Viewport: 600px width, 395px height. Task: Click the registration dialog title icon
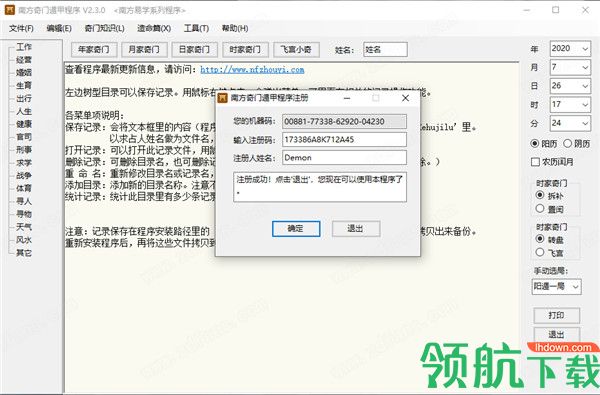(222, 98)
